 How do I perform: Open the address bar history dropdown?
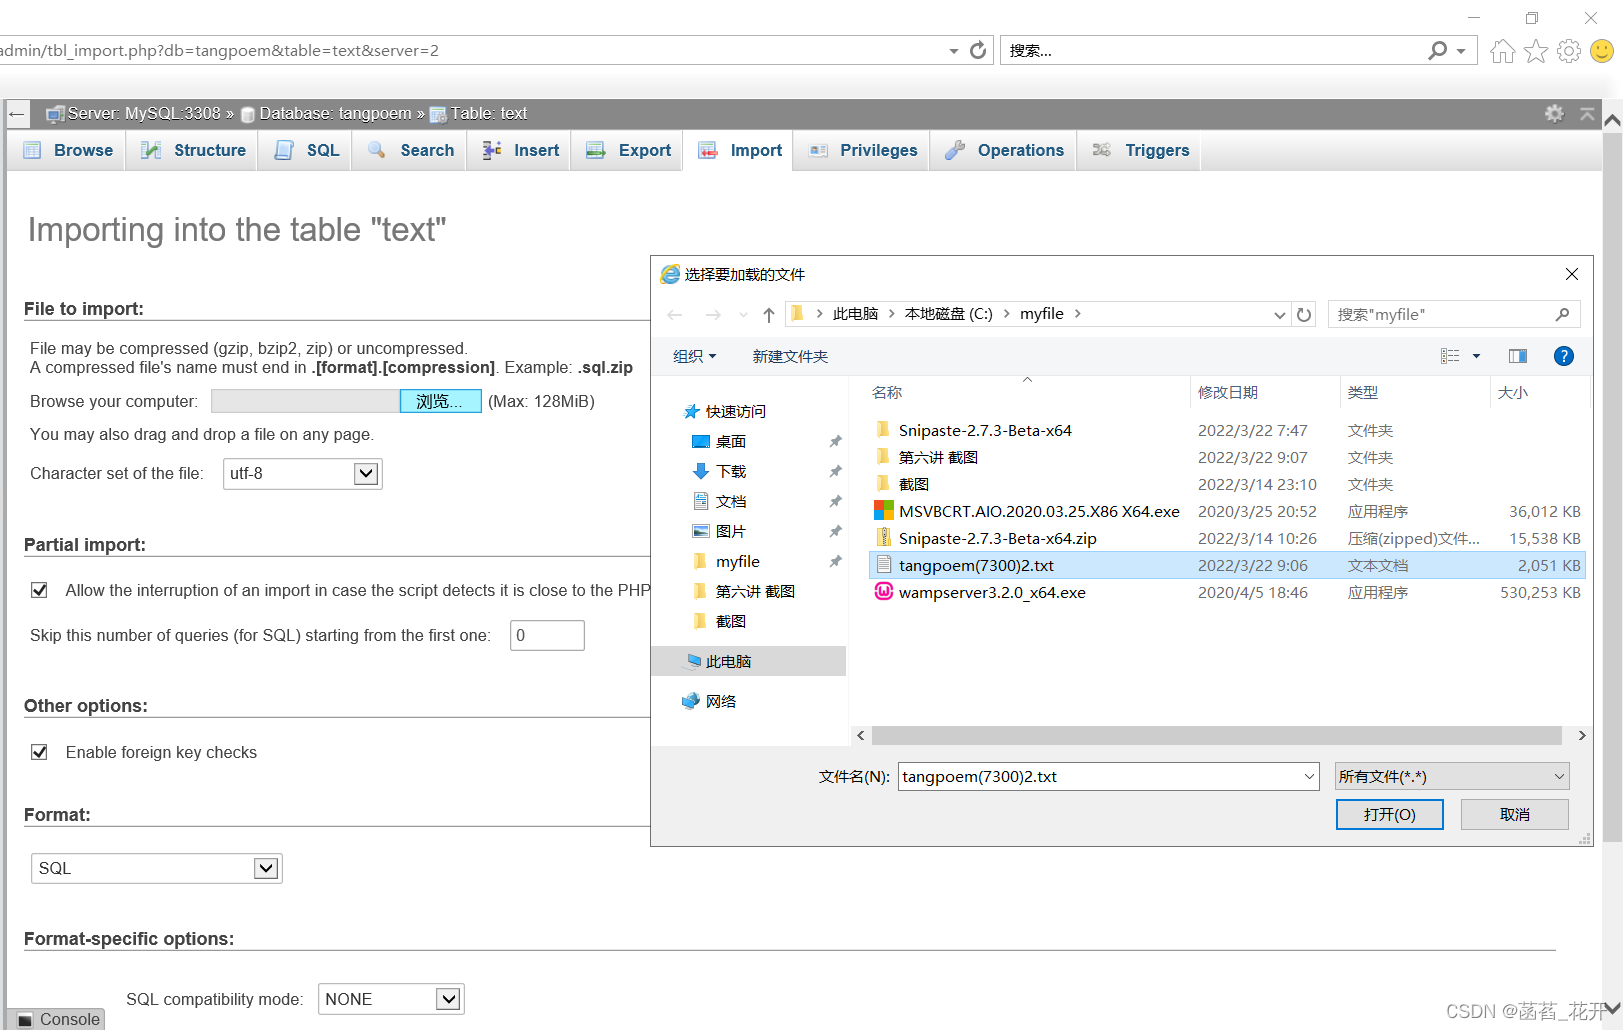point(953,51)
